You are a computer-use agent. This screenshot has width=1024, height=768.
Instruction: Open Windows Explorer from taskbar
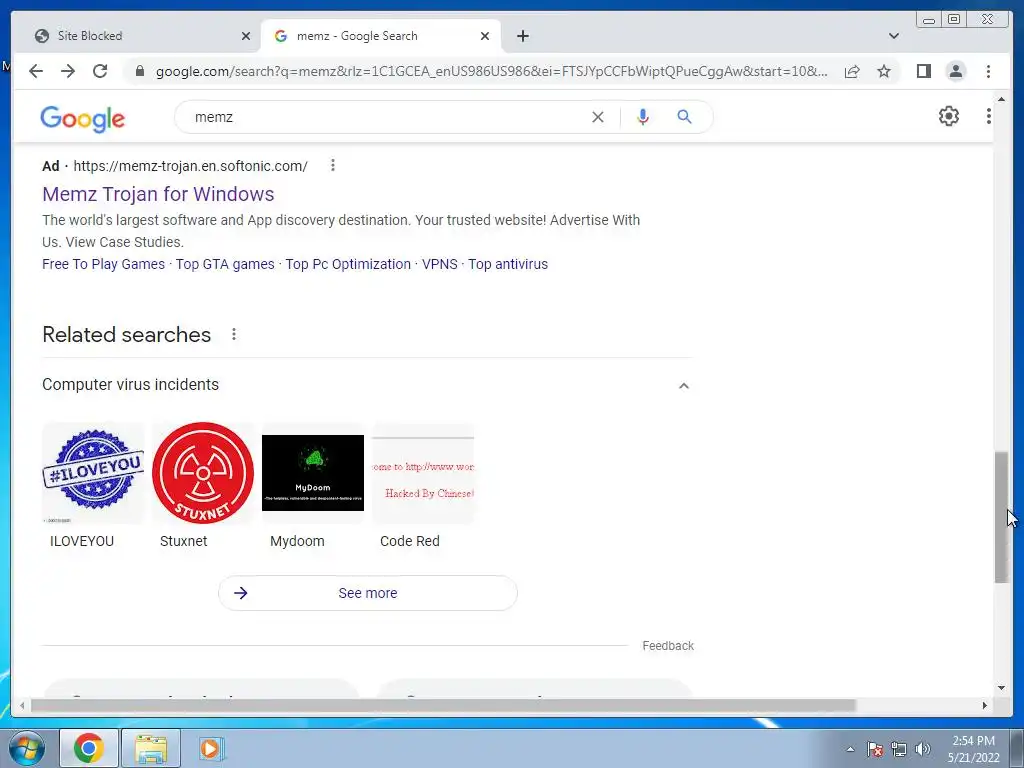151,748
